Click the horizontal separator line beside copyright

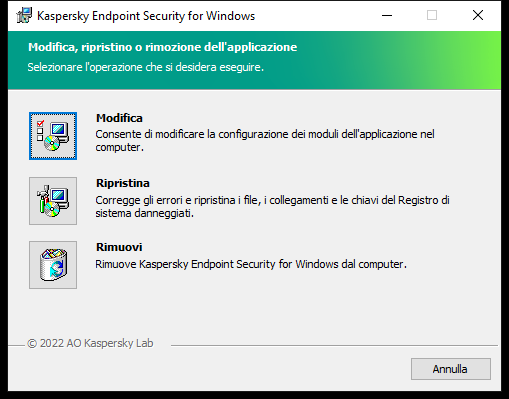[x=334, y=346]
